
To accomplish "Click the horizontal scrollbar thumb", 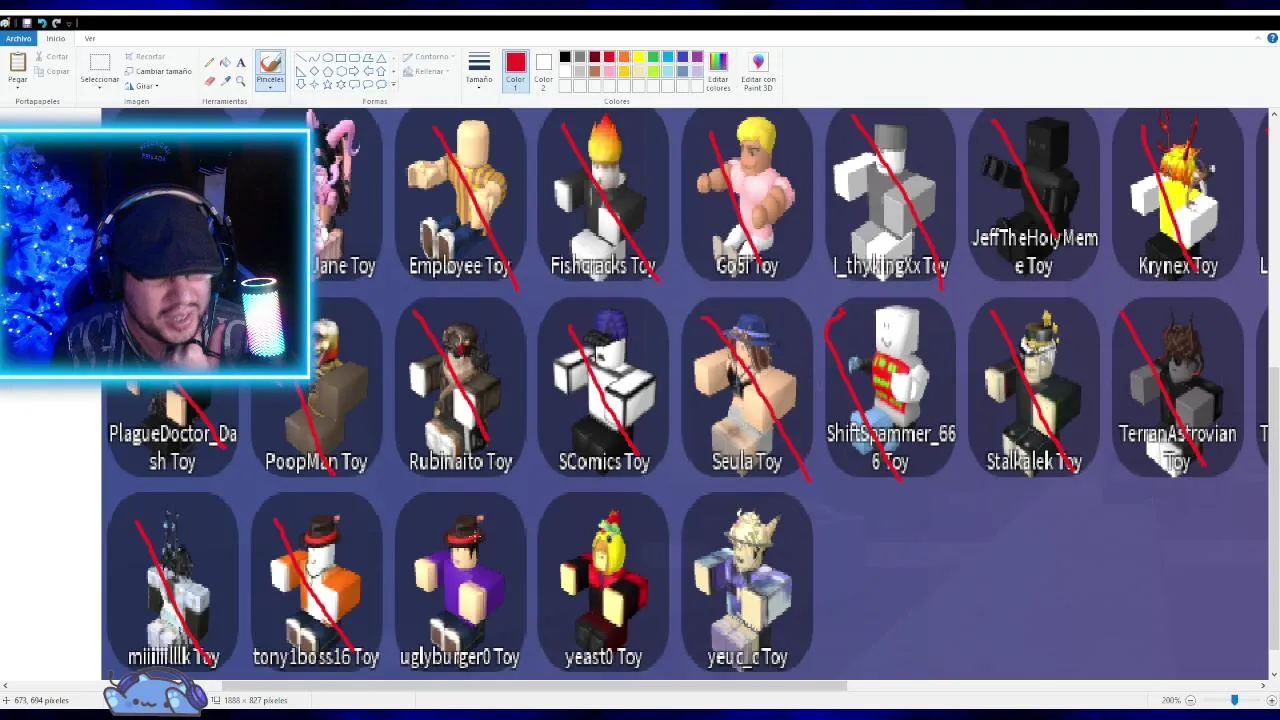I will tap(535, 686).
